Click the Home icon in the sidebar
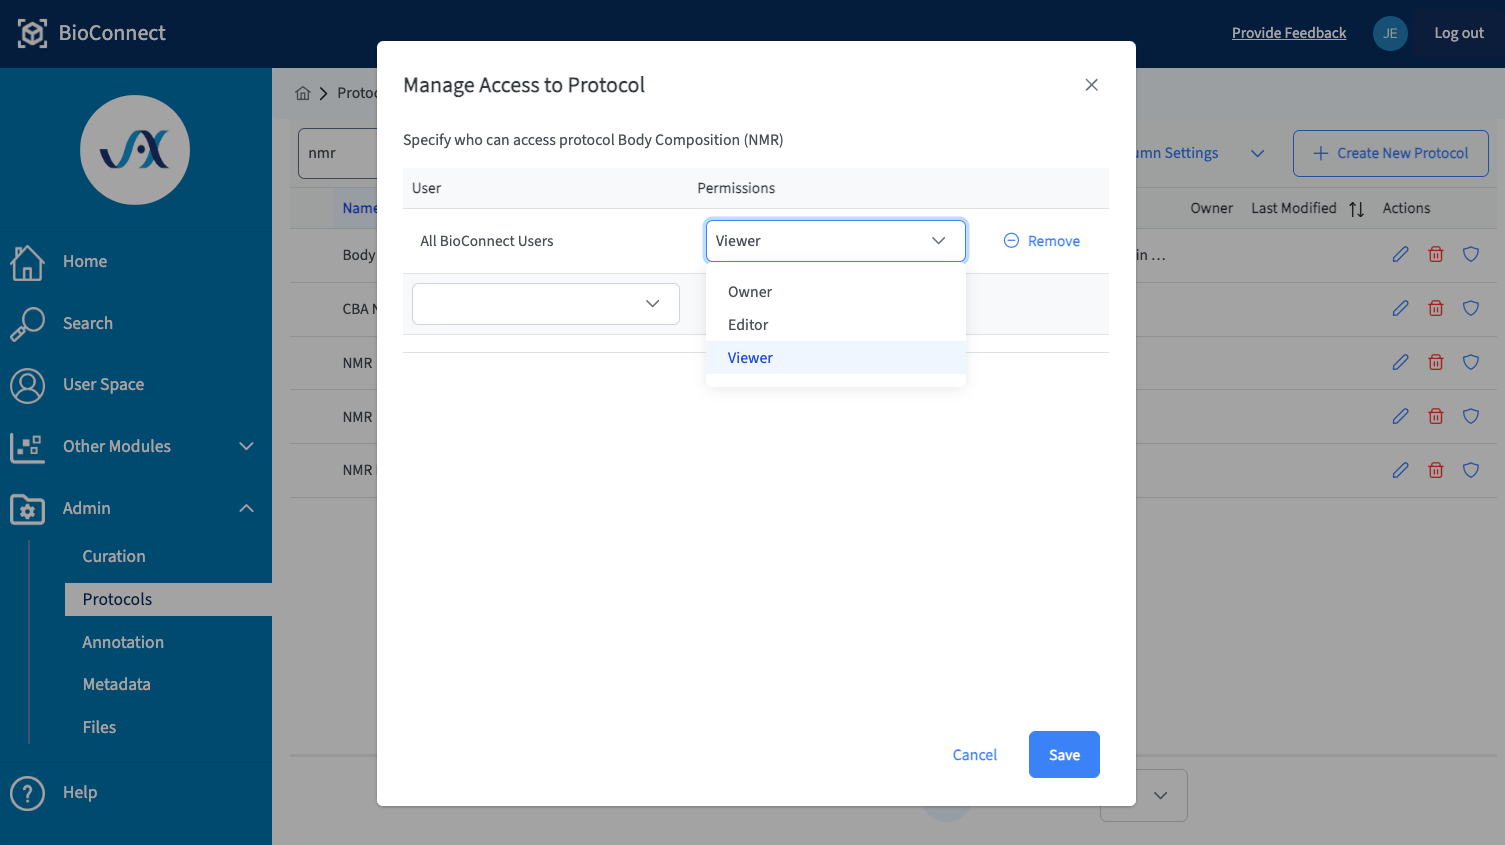 tap(26, 262)
